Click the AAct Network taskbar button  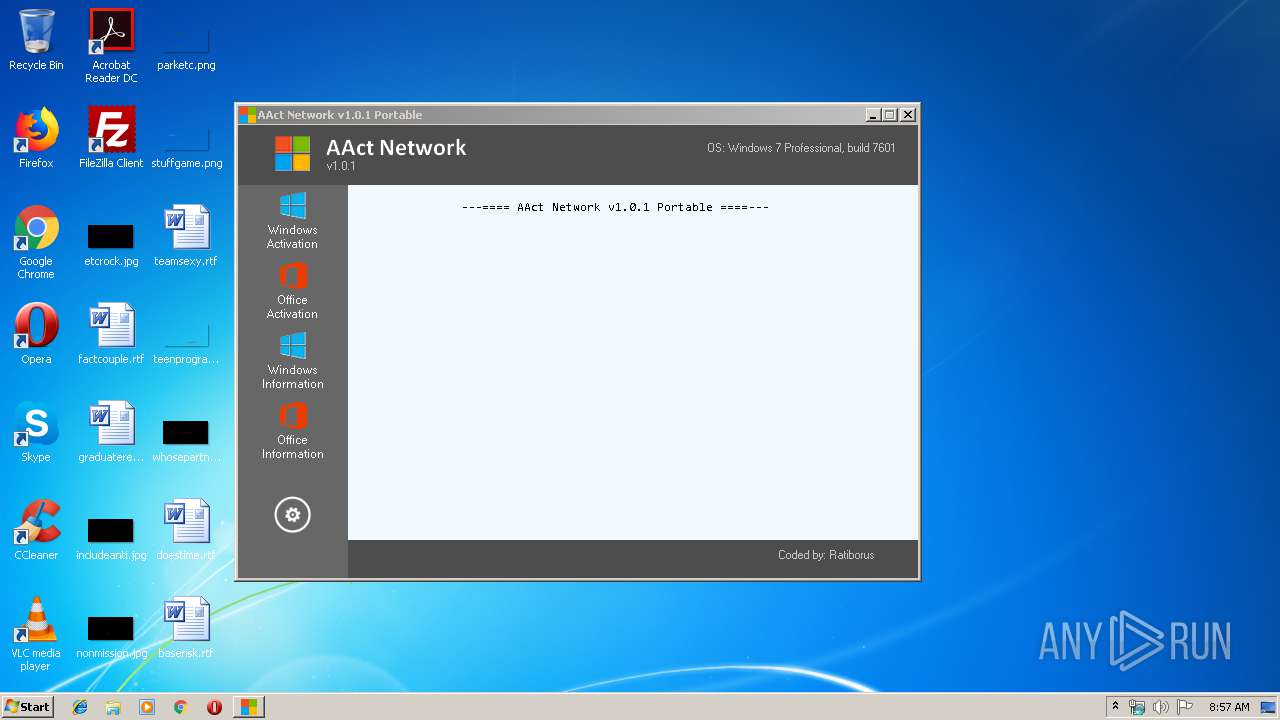pyautogui.click(x=248, y=707)
